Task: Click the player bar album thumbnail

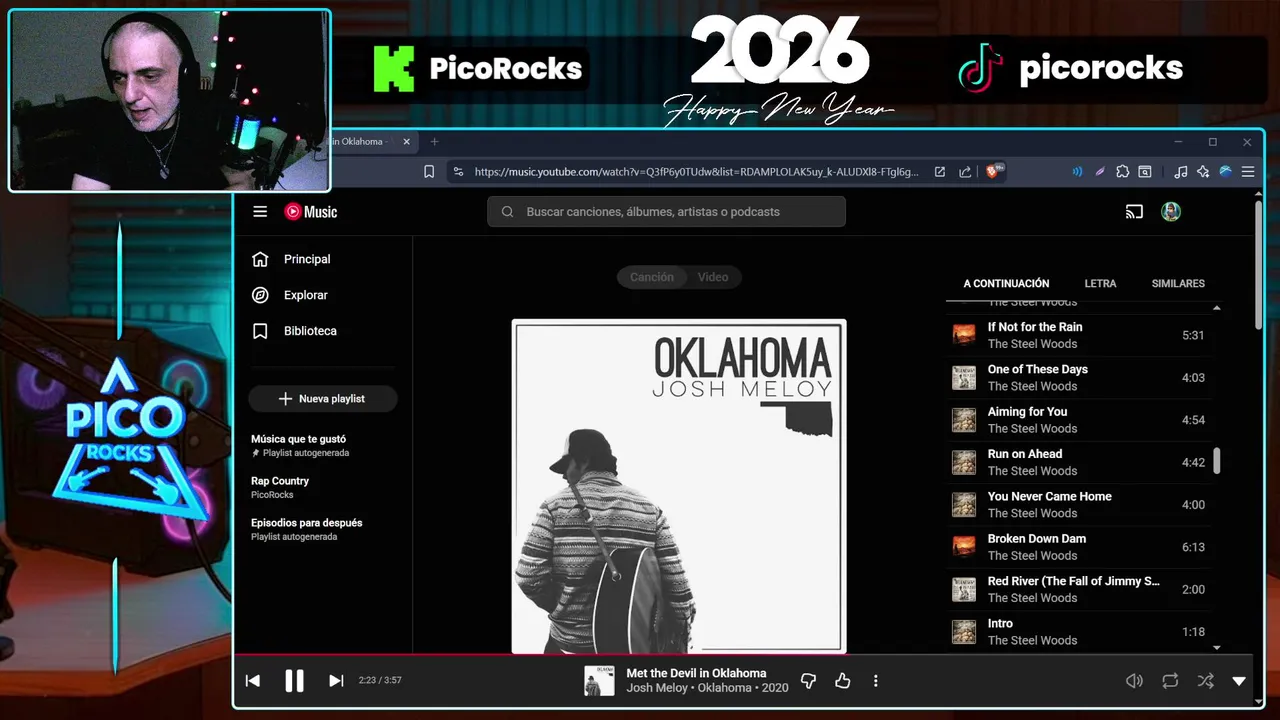Action: pyautogui.click(x=599, y=681)
